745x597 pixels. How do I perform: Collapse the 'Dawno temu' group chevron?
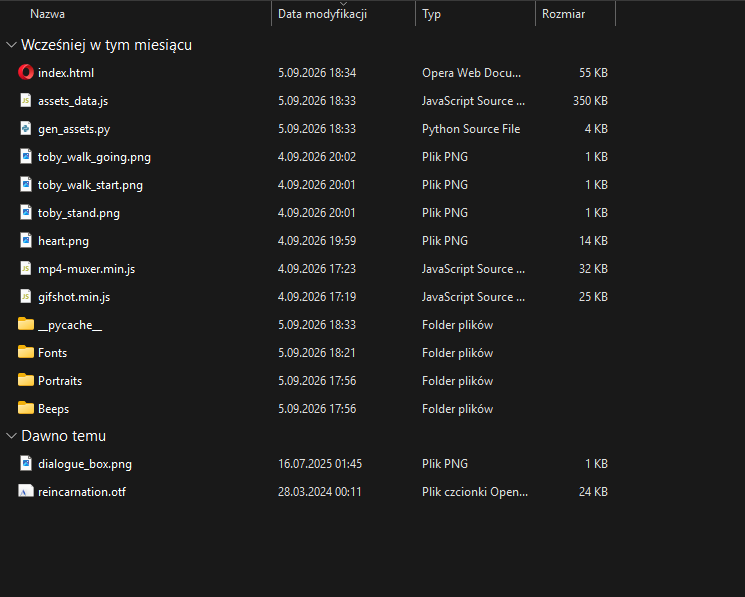[x=11, y=436]
